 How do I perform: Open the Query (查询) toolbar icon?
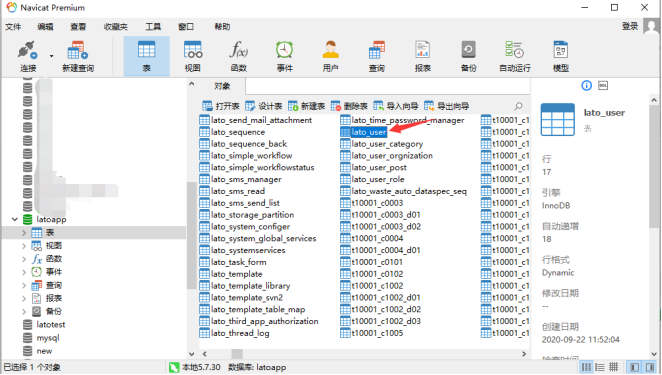pyautogui.click(x=377, y=56)
